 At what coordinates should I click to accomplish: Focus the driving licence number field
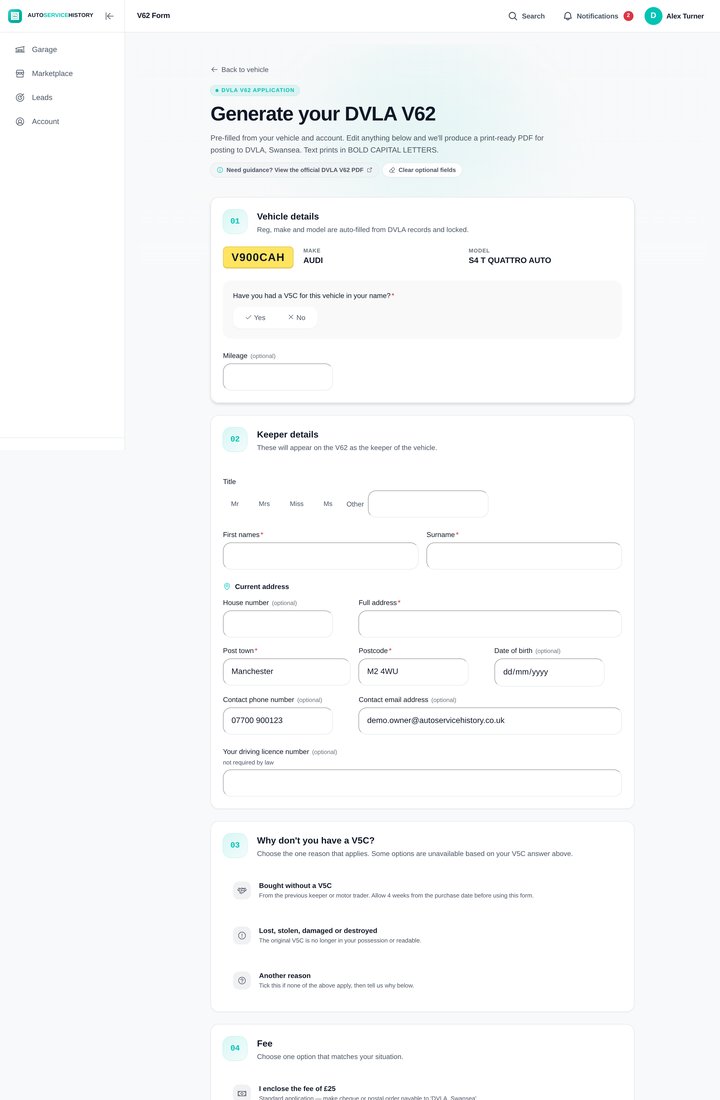click(422, 783)
